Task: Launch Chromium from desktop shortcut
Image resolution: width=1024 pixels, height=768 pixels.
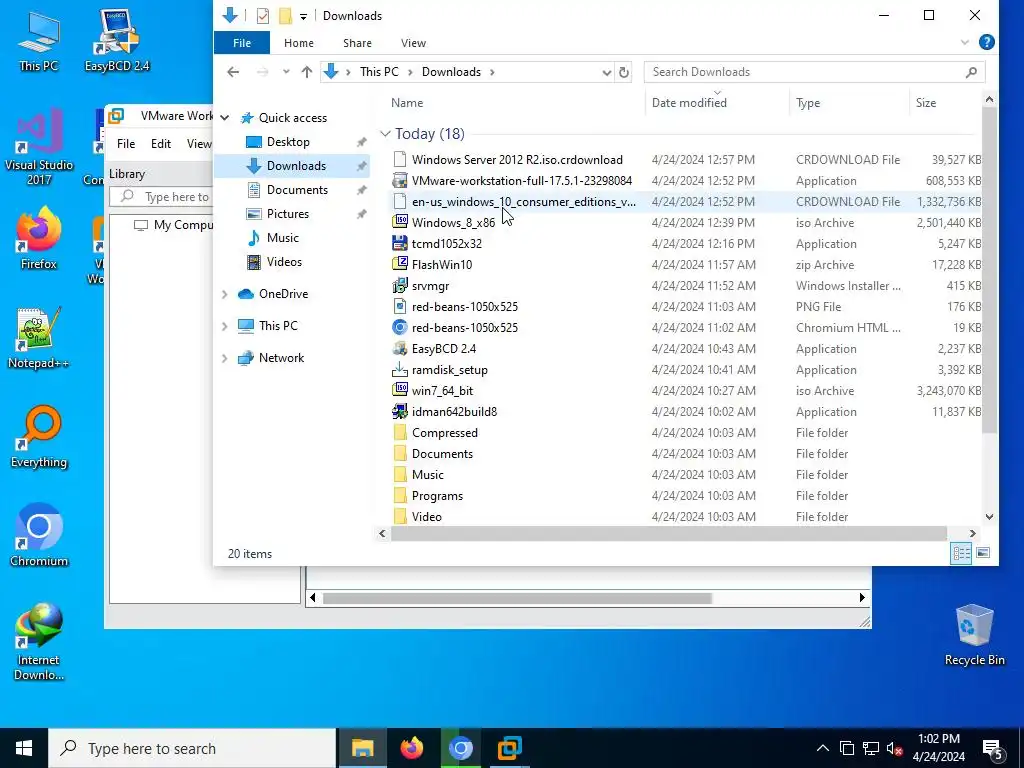Action: point(39,536)
